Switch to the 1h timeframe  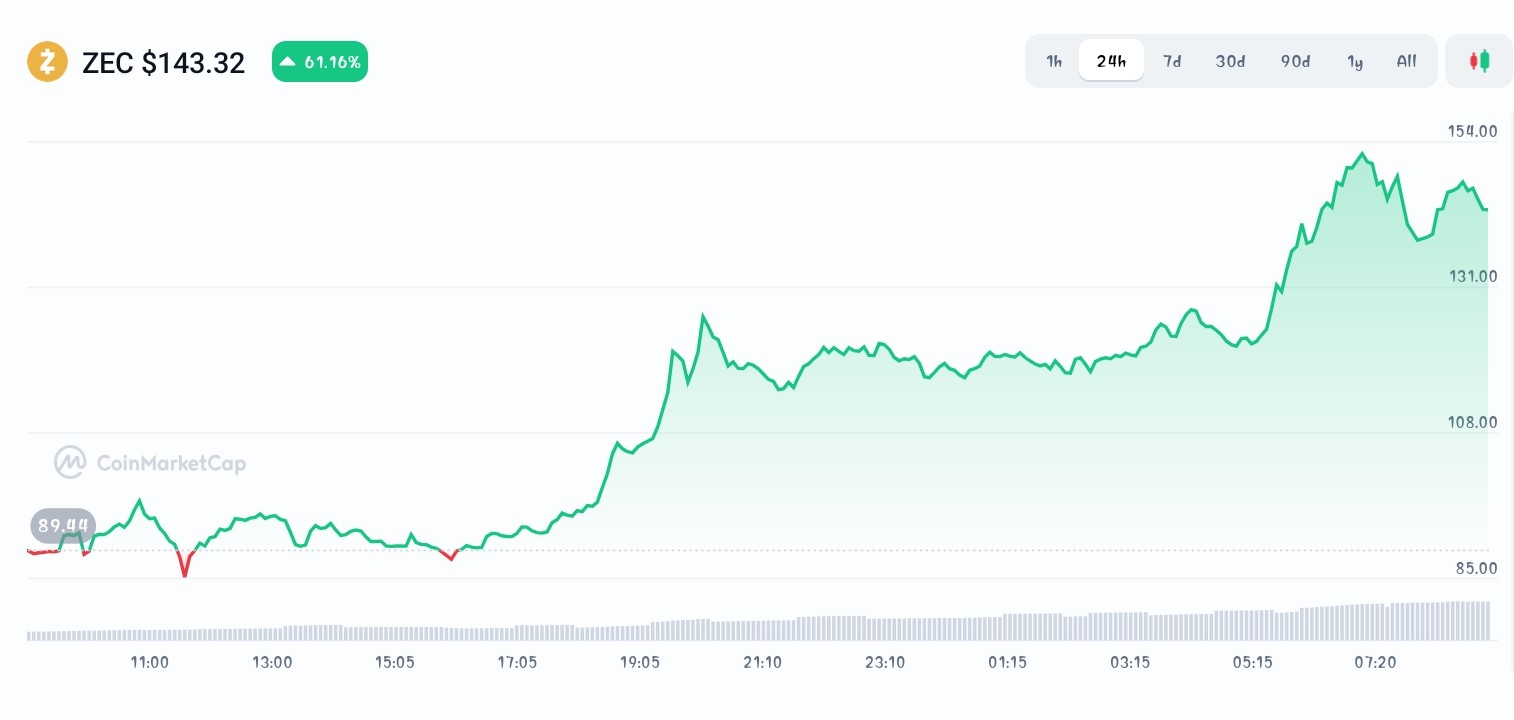tap(1053, 61)
